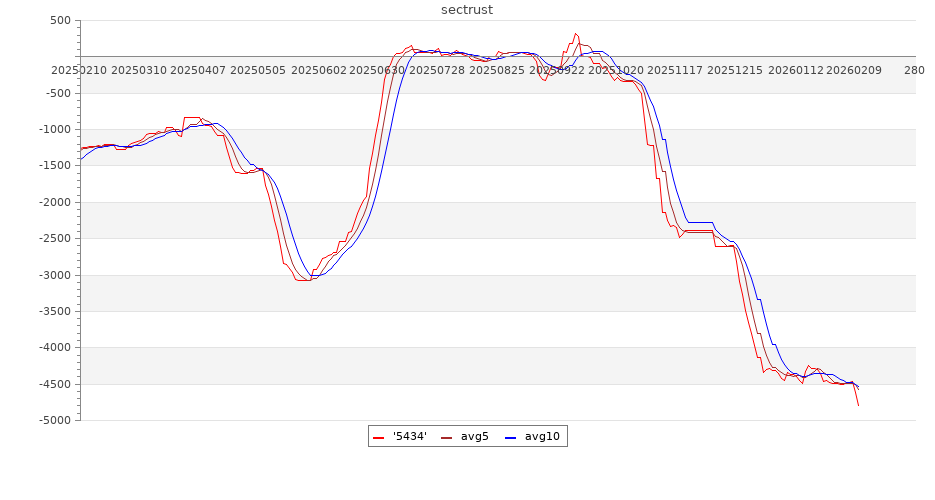The width and height of the screenshot is (935, 500).
Task: Select the avg10 legend label
Action: [542, 436]
